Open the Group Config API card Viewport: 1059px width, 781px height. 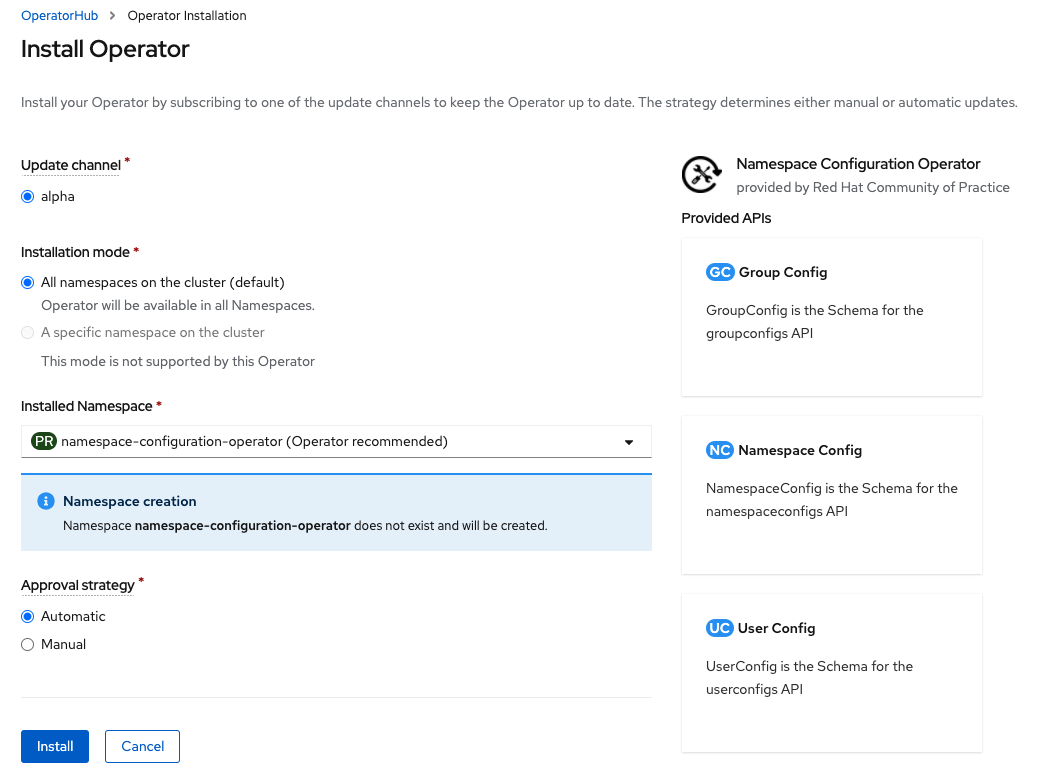[x=831, y=316]
